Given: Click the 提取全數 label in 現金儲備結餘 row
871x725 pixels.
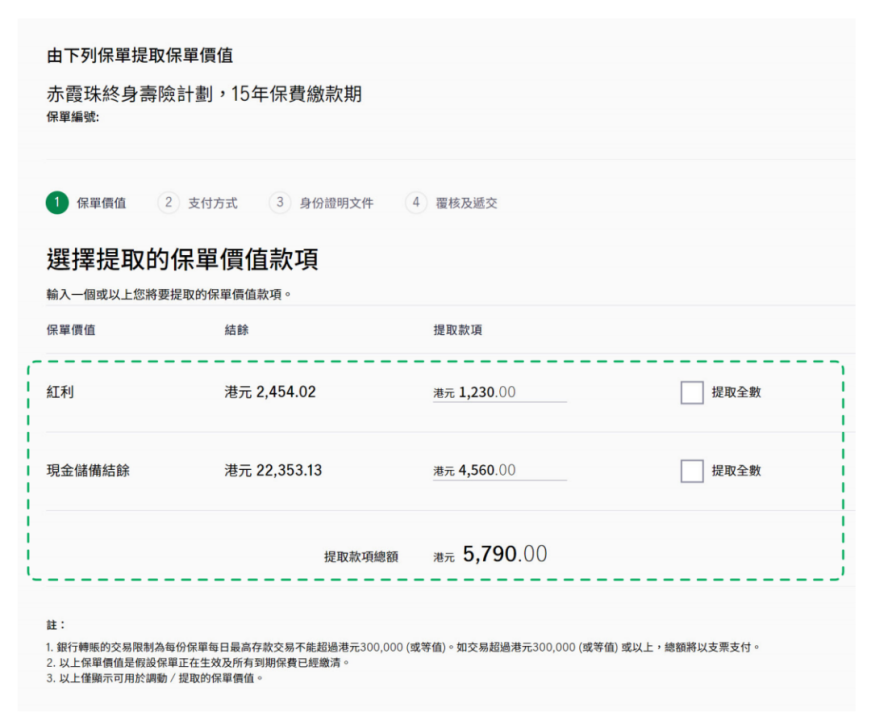Looking at the screenshot, I should pyautogui.click(x=736, y=471).
